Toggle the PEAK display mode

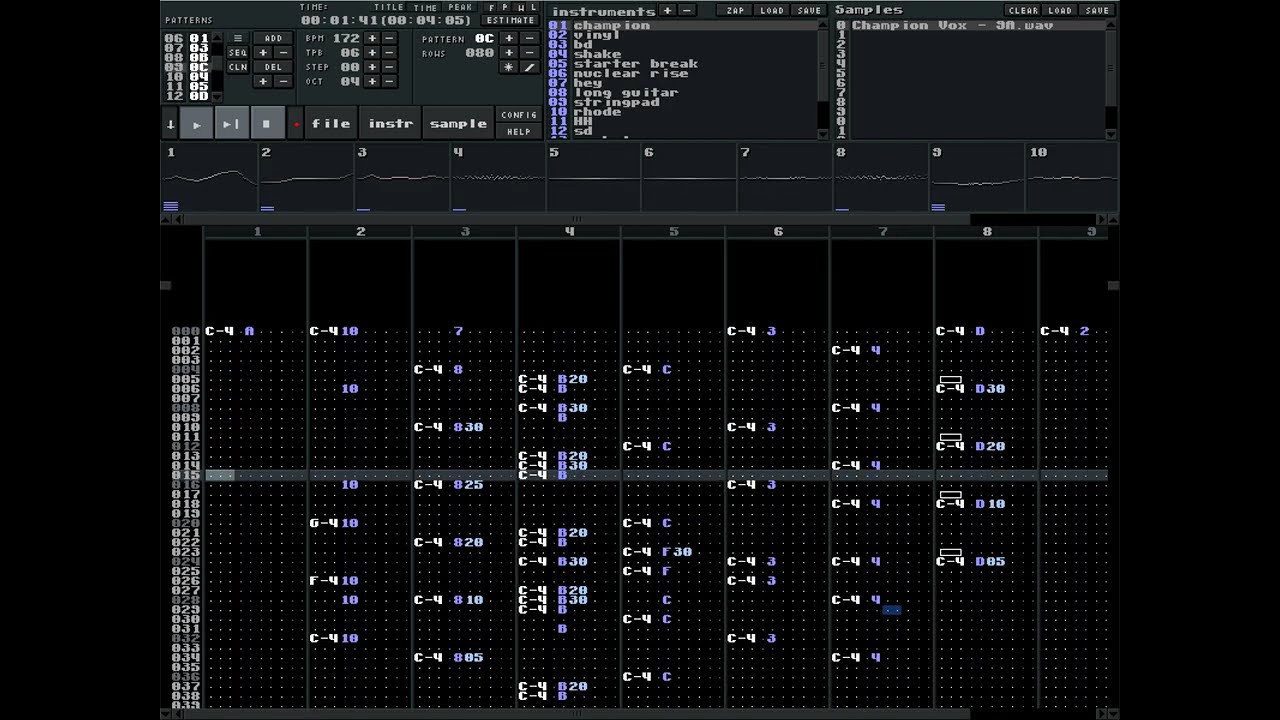461,7
